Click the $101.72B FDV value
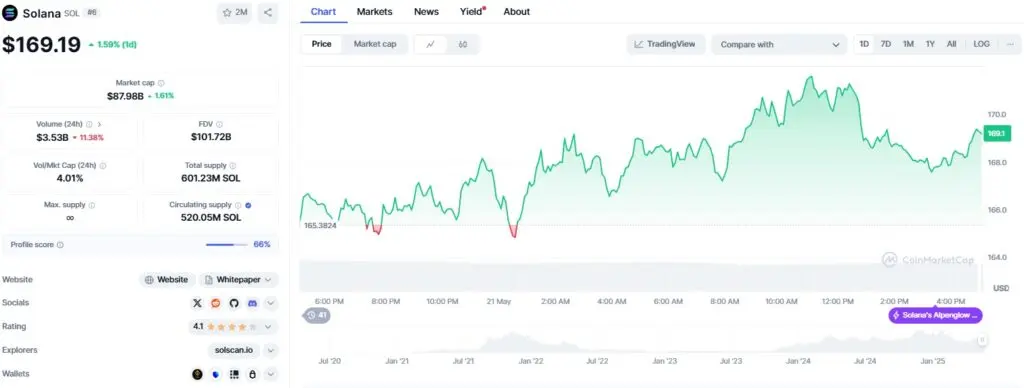The width and height of the screenshot is (1024, 388). 211,137
